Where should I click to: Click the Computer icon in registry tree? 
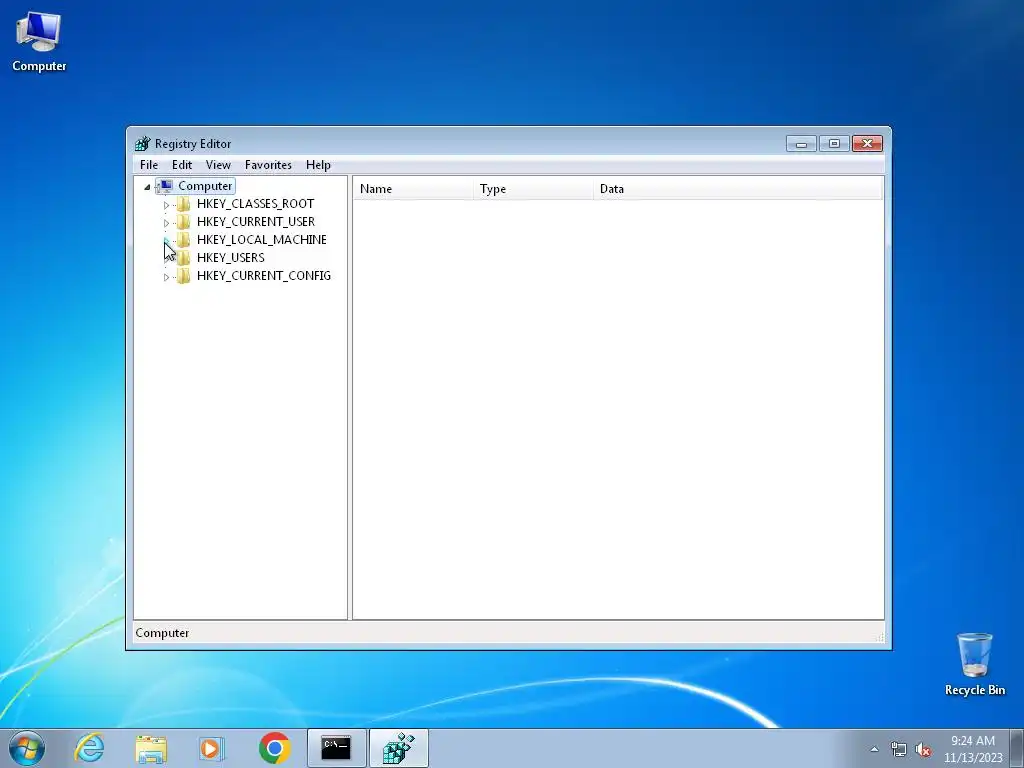coord(165,186)
